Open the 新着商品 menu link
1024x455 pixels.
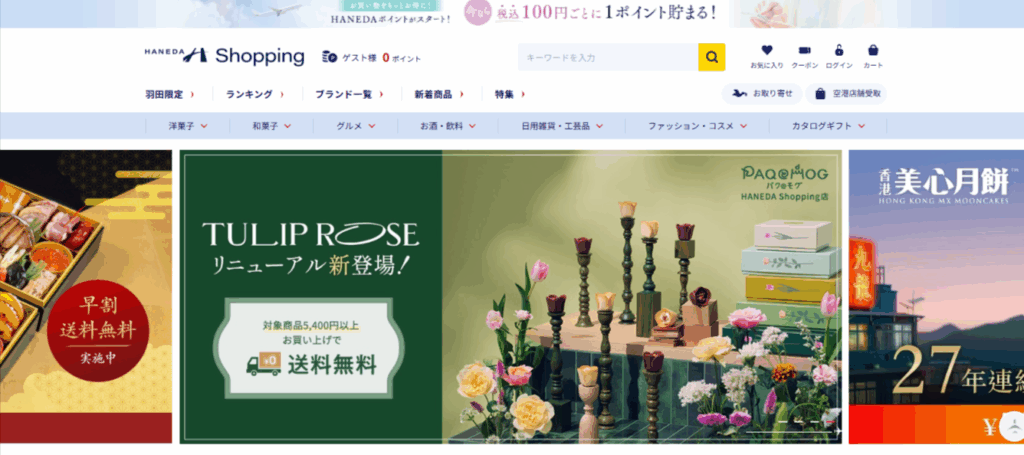click(x=439, y=94)
